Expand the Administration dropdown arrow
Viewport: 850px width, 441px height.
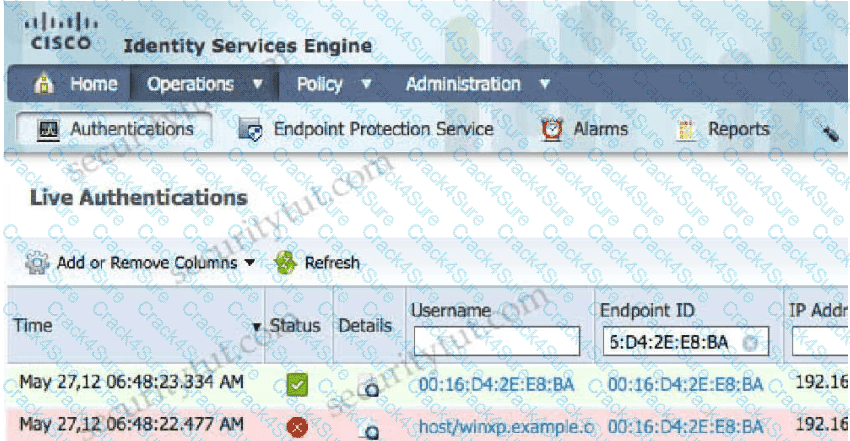(544, 85)
